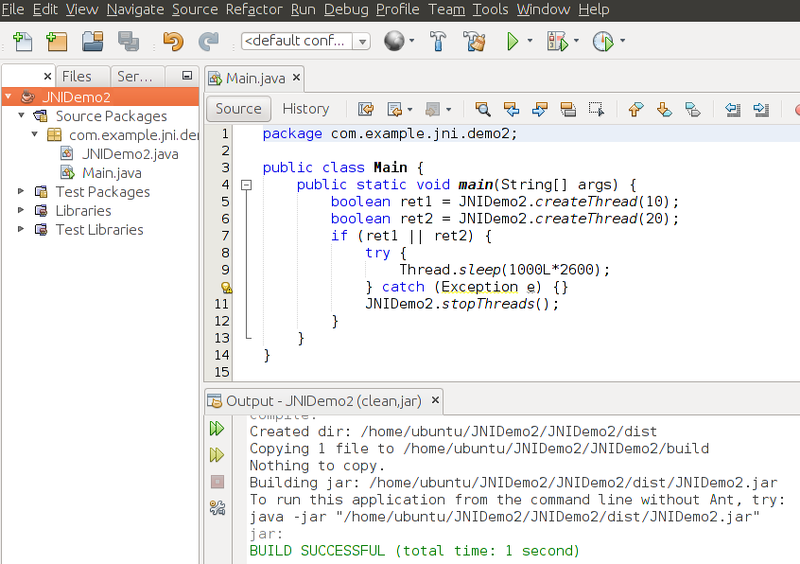
Task: Switch to the Services tab
Action: (x=135, y=77)
